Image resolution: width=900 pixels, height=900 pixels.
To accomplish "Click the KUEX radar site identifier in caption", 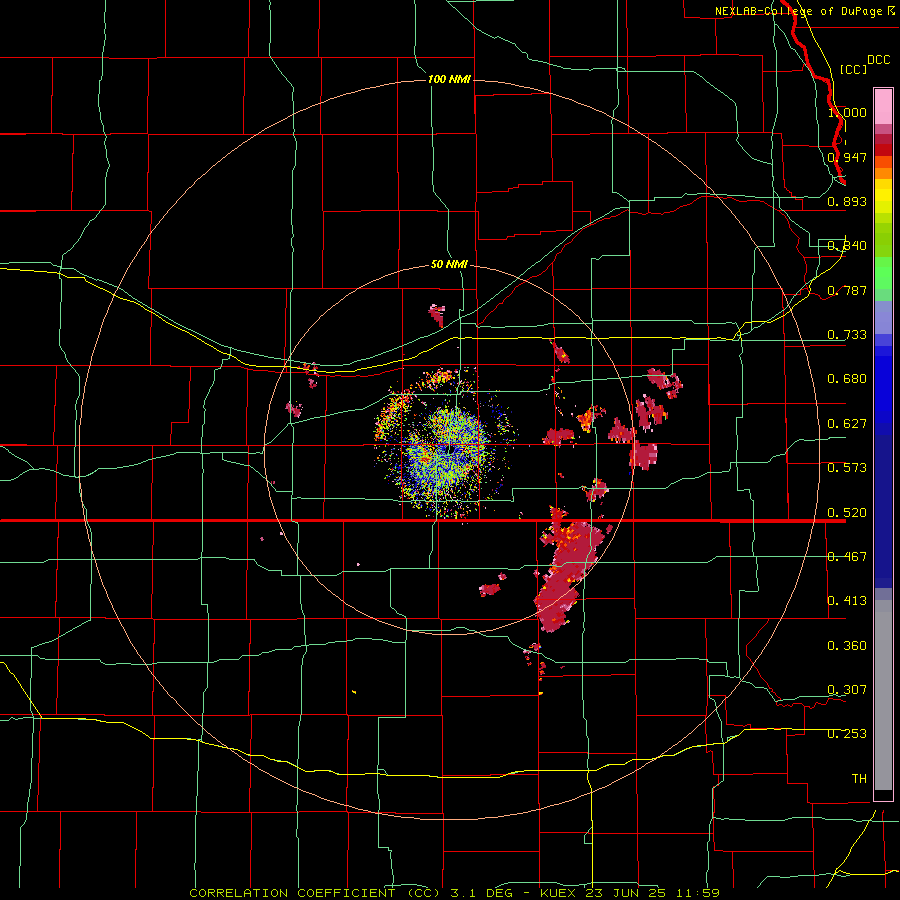I will pyautogui.click(x=559, y=893).
